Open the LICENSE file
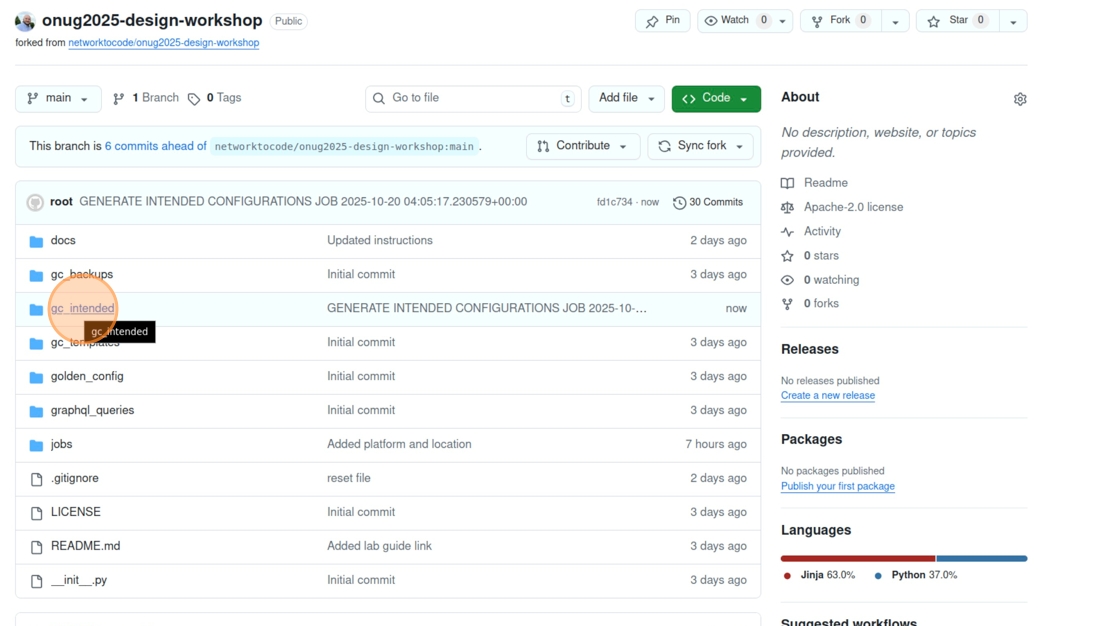 [x=76, y=512]
